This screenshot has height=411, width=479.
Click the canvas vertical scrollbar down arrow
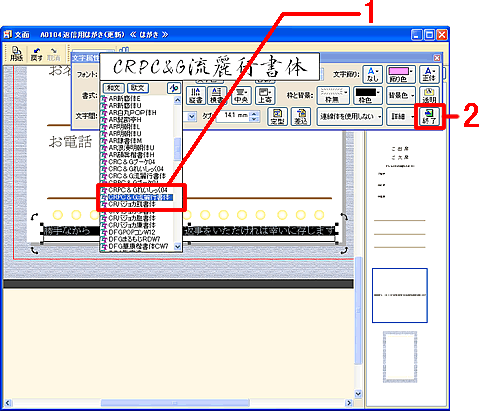(358, 394)
